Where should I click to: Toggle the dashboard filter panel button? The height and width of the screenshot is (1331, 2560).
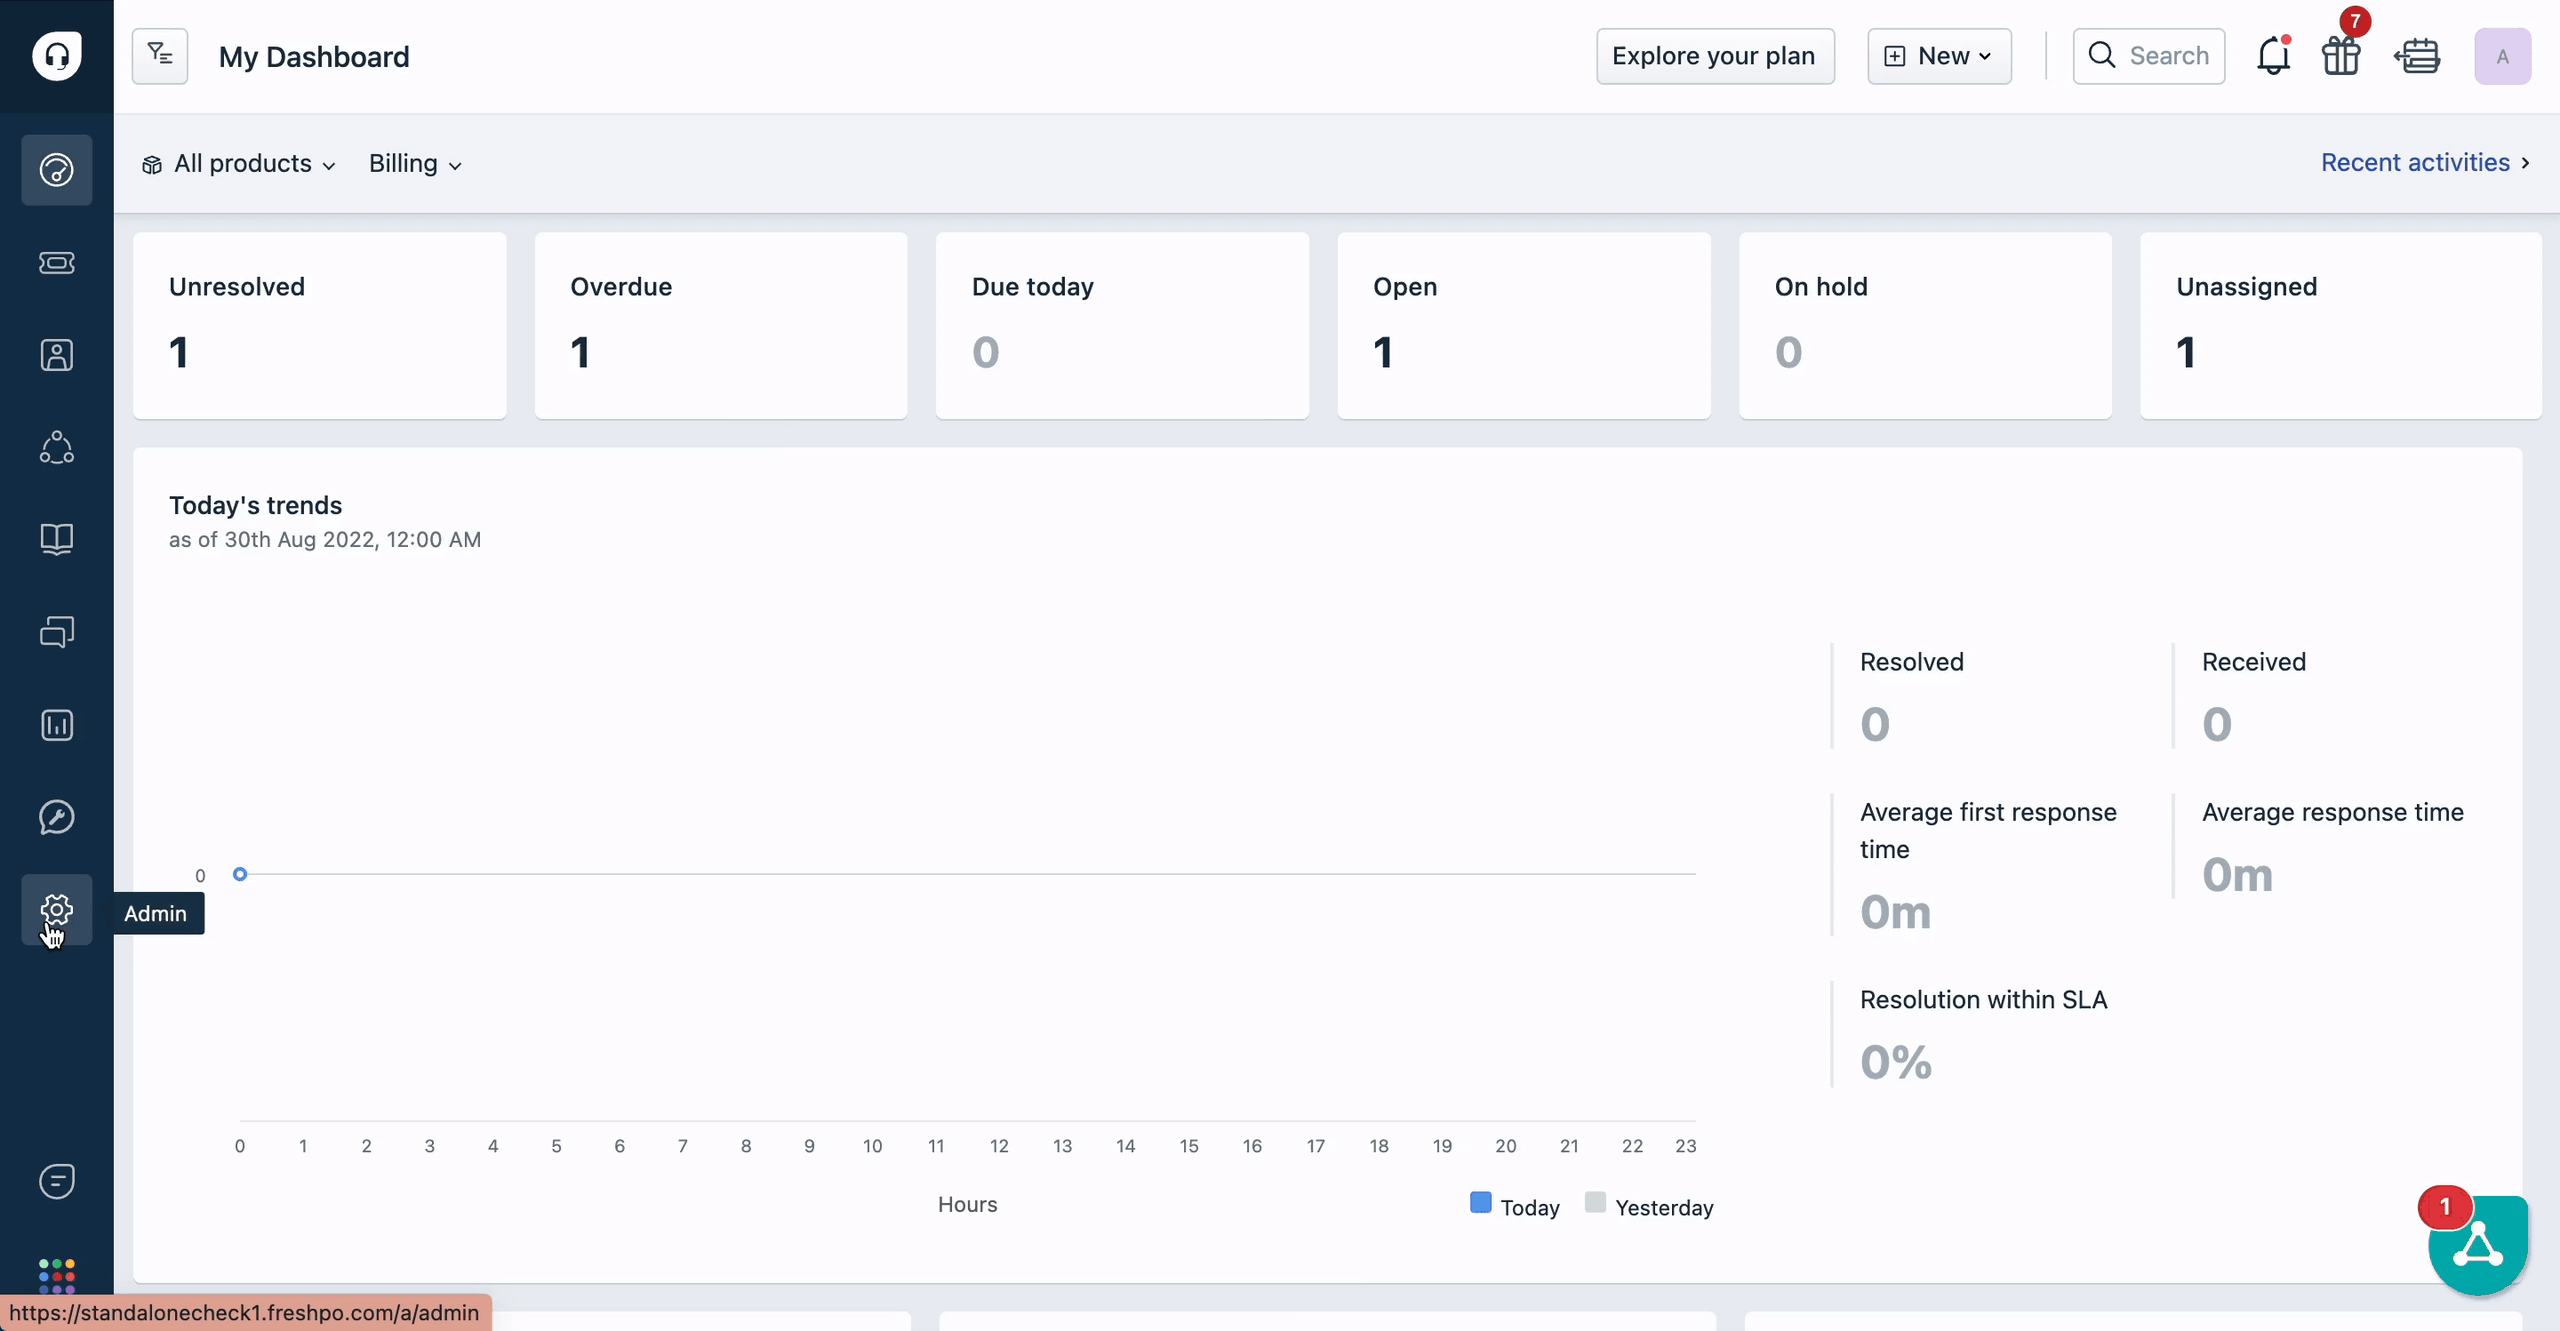pos(160,56)
